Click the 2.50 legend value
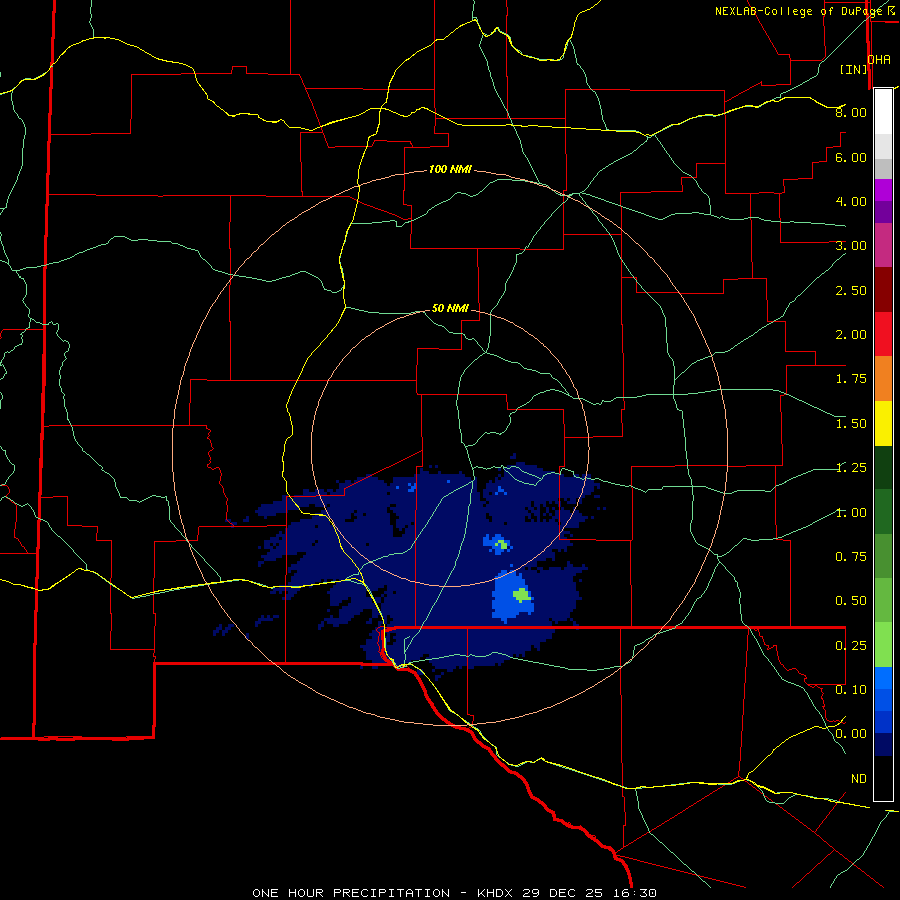The width and height of the screenshot is (900, 900). point(851,290)
